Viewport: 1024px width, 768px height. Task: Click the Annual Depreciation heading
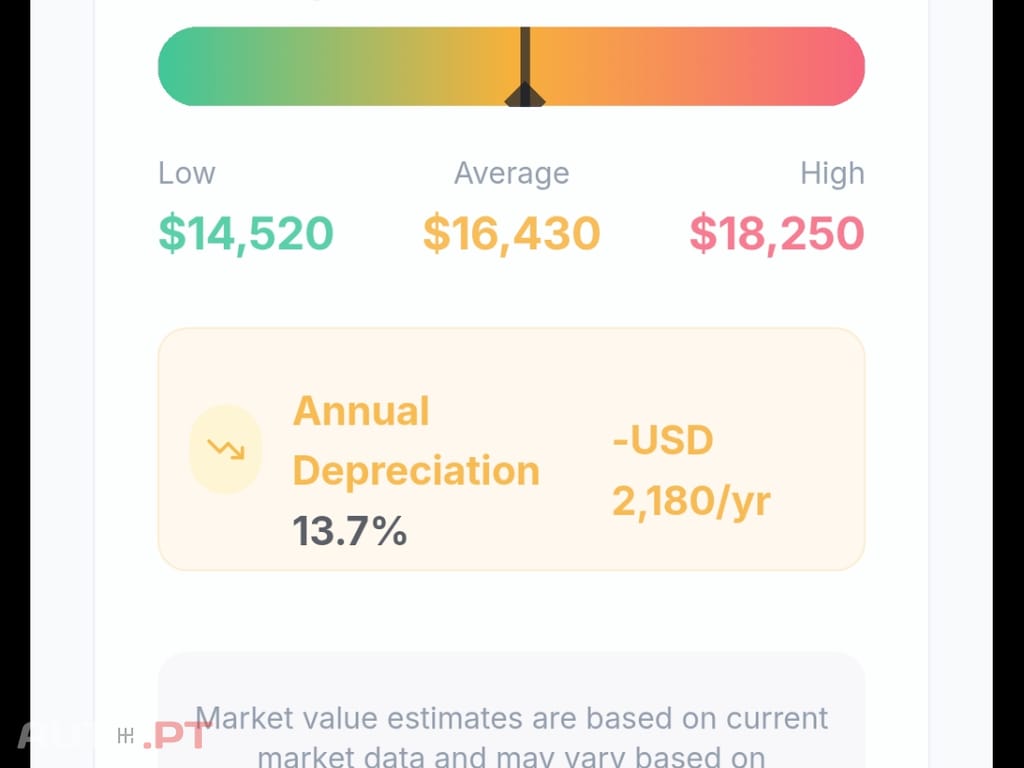(415, 441)
